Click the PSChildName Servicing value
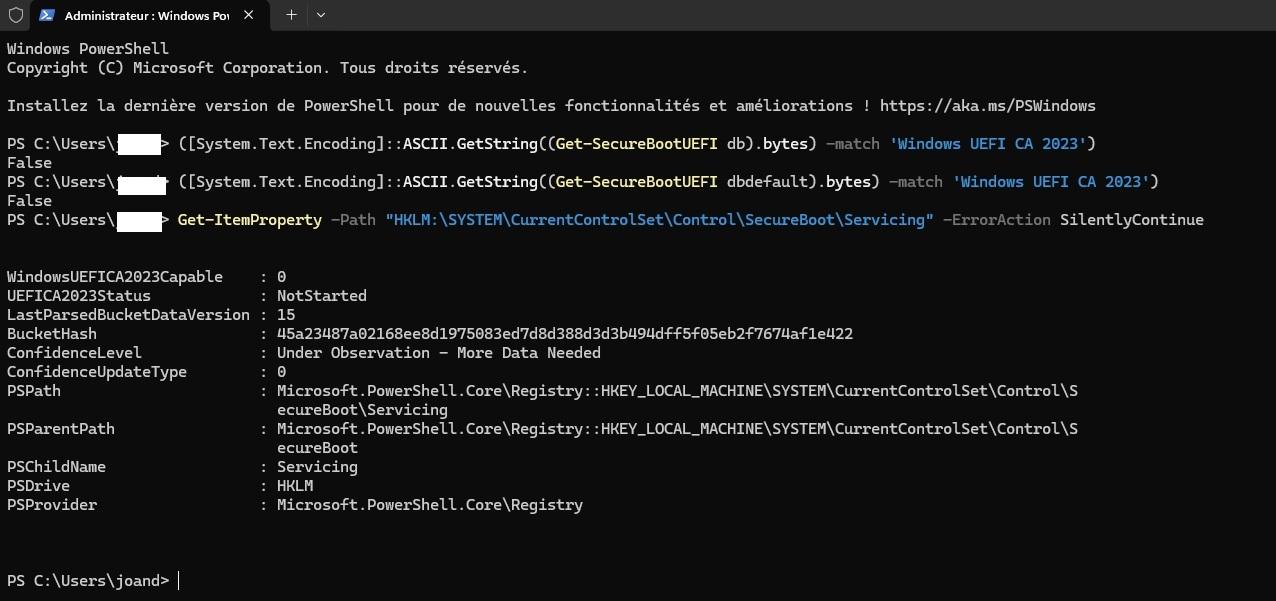Screen dimensions: 1276x601 tap(317, 467)
